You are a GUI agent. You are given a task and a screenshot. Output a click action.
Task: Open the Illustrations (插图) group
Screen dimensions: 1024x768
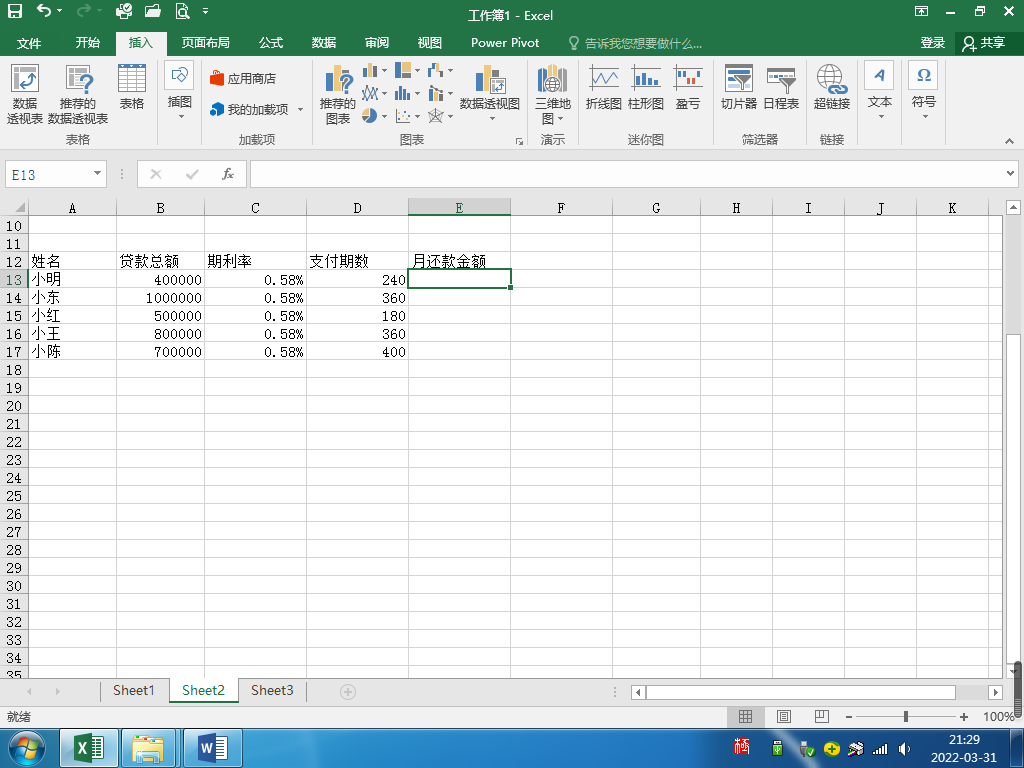pos(179,91)
